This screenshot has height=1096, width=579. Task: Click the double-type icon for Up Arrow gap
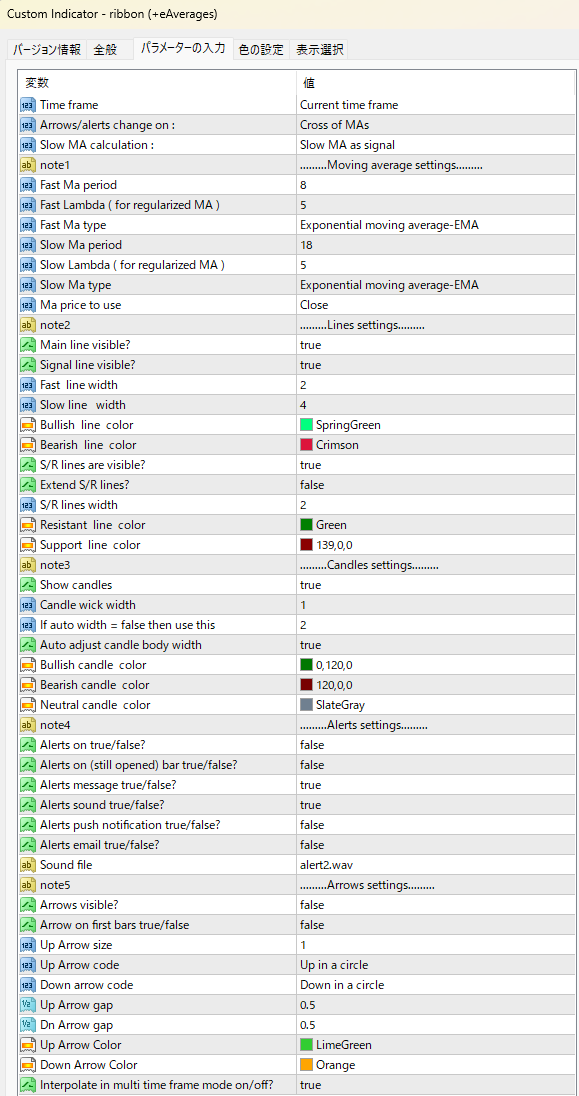coord(28,1005)
